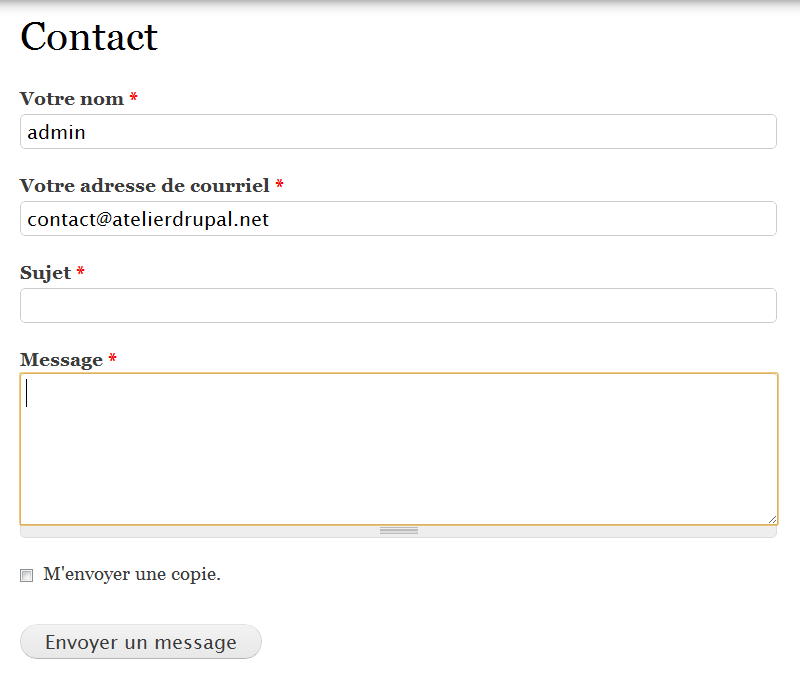Screen dimensions: 800x689
Task: Click the Message field label
Action: [61, 360]
